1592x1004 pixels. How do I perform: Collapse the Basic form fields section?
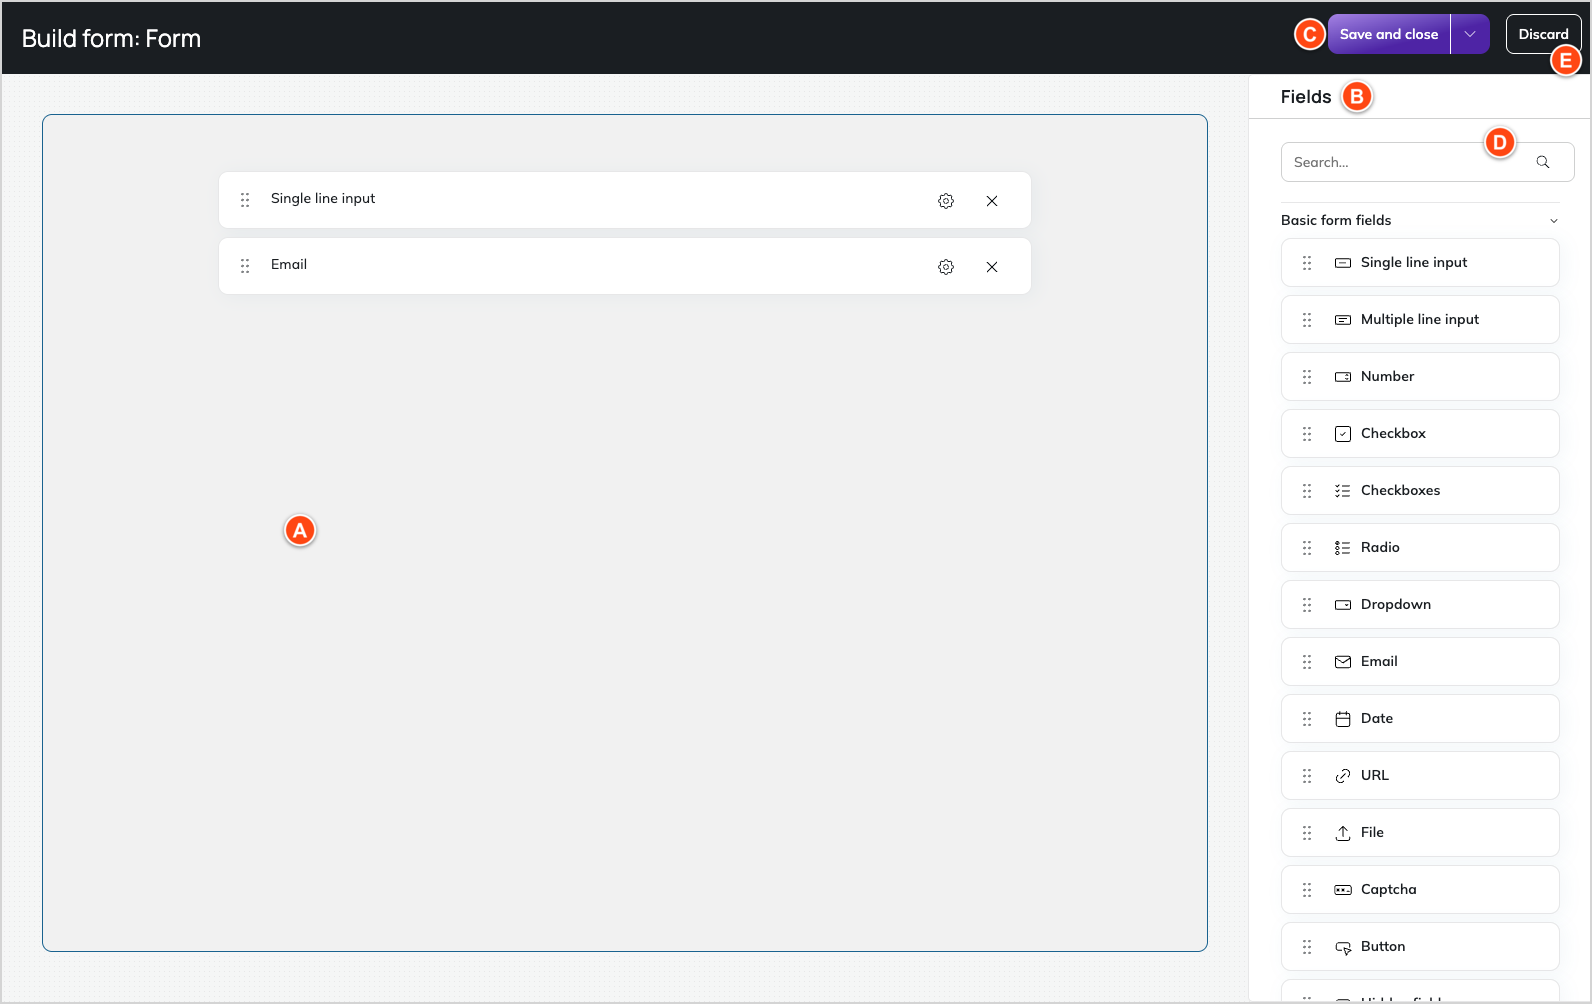pyautogui.click(x=1554, y=221)
